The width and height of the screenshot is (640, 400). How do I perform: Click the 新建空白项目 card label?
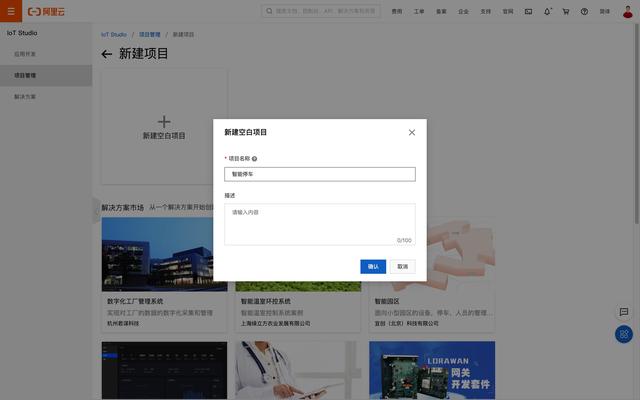164,136
